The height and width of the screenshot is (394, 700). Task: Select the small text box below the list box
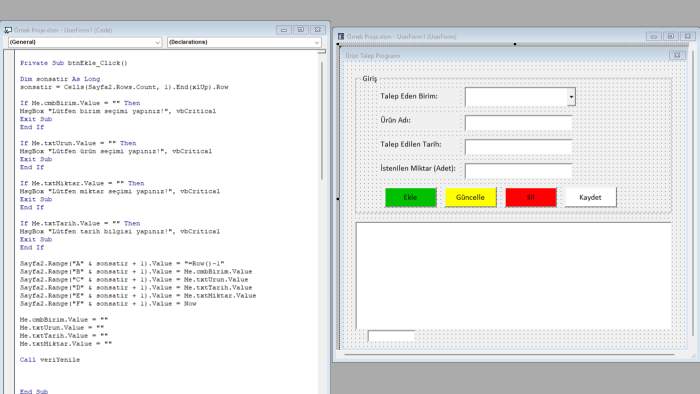(392, 336)
